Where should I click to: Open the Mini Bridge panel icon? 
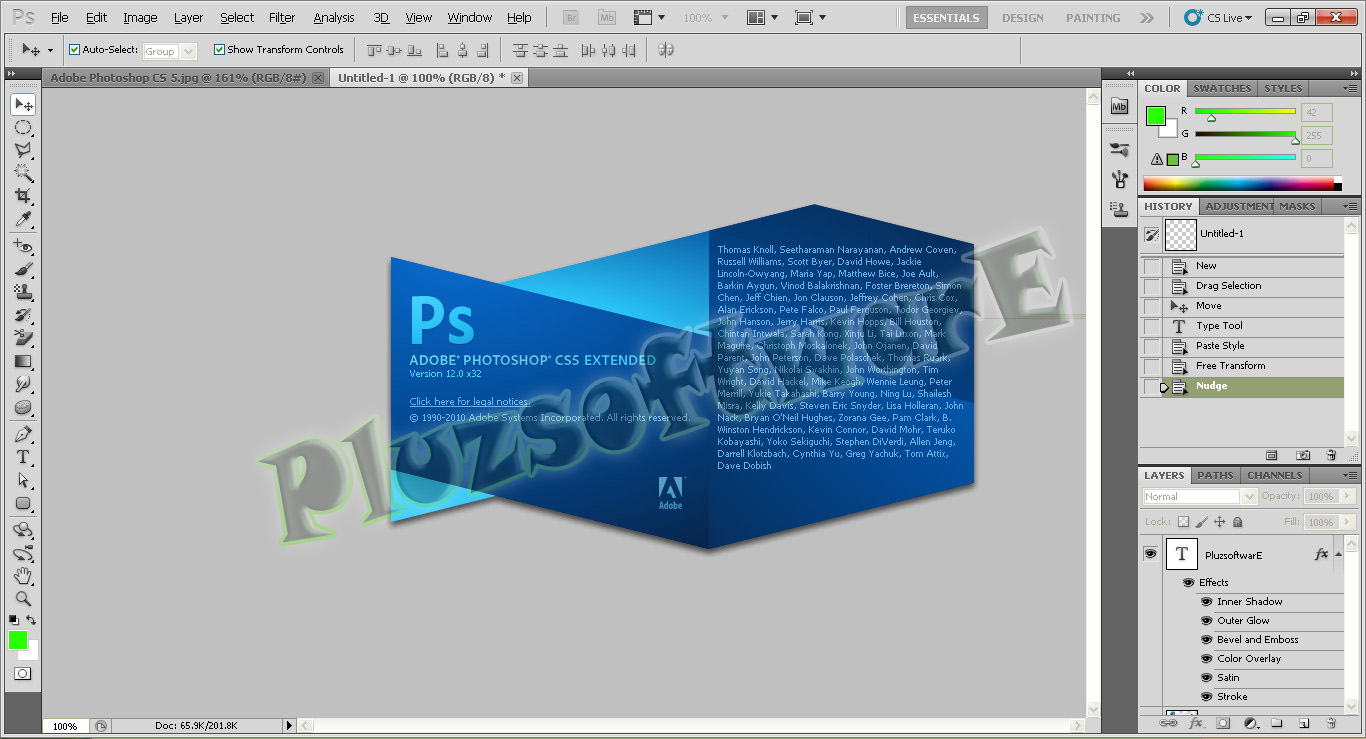click(1119, 106)
